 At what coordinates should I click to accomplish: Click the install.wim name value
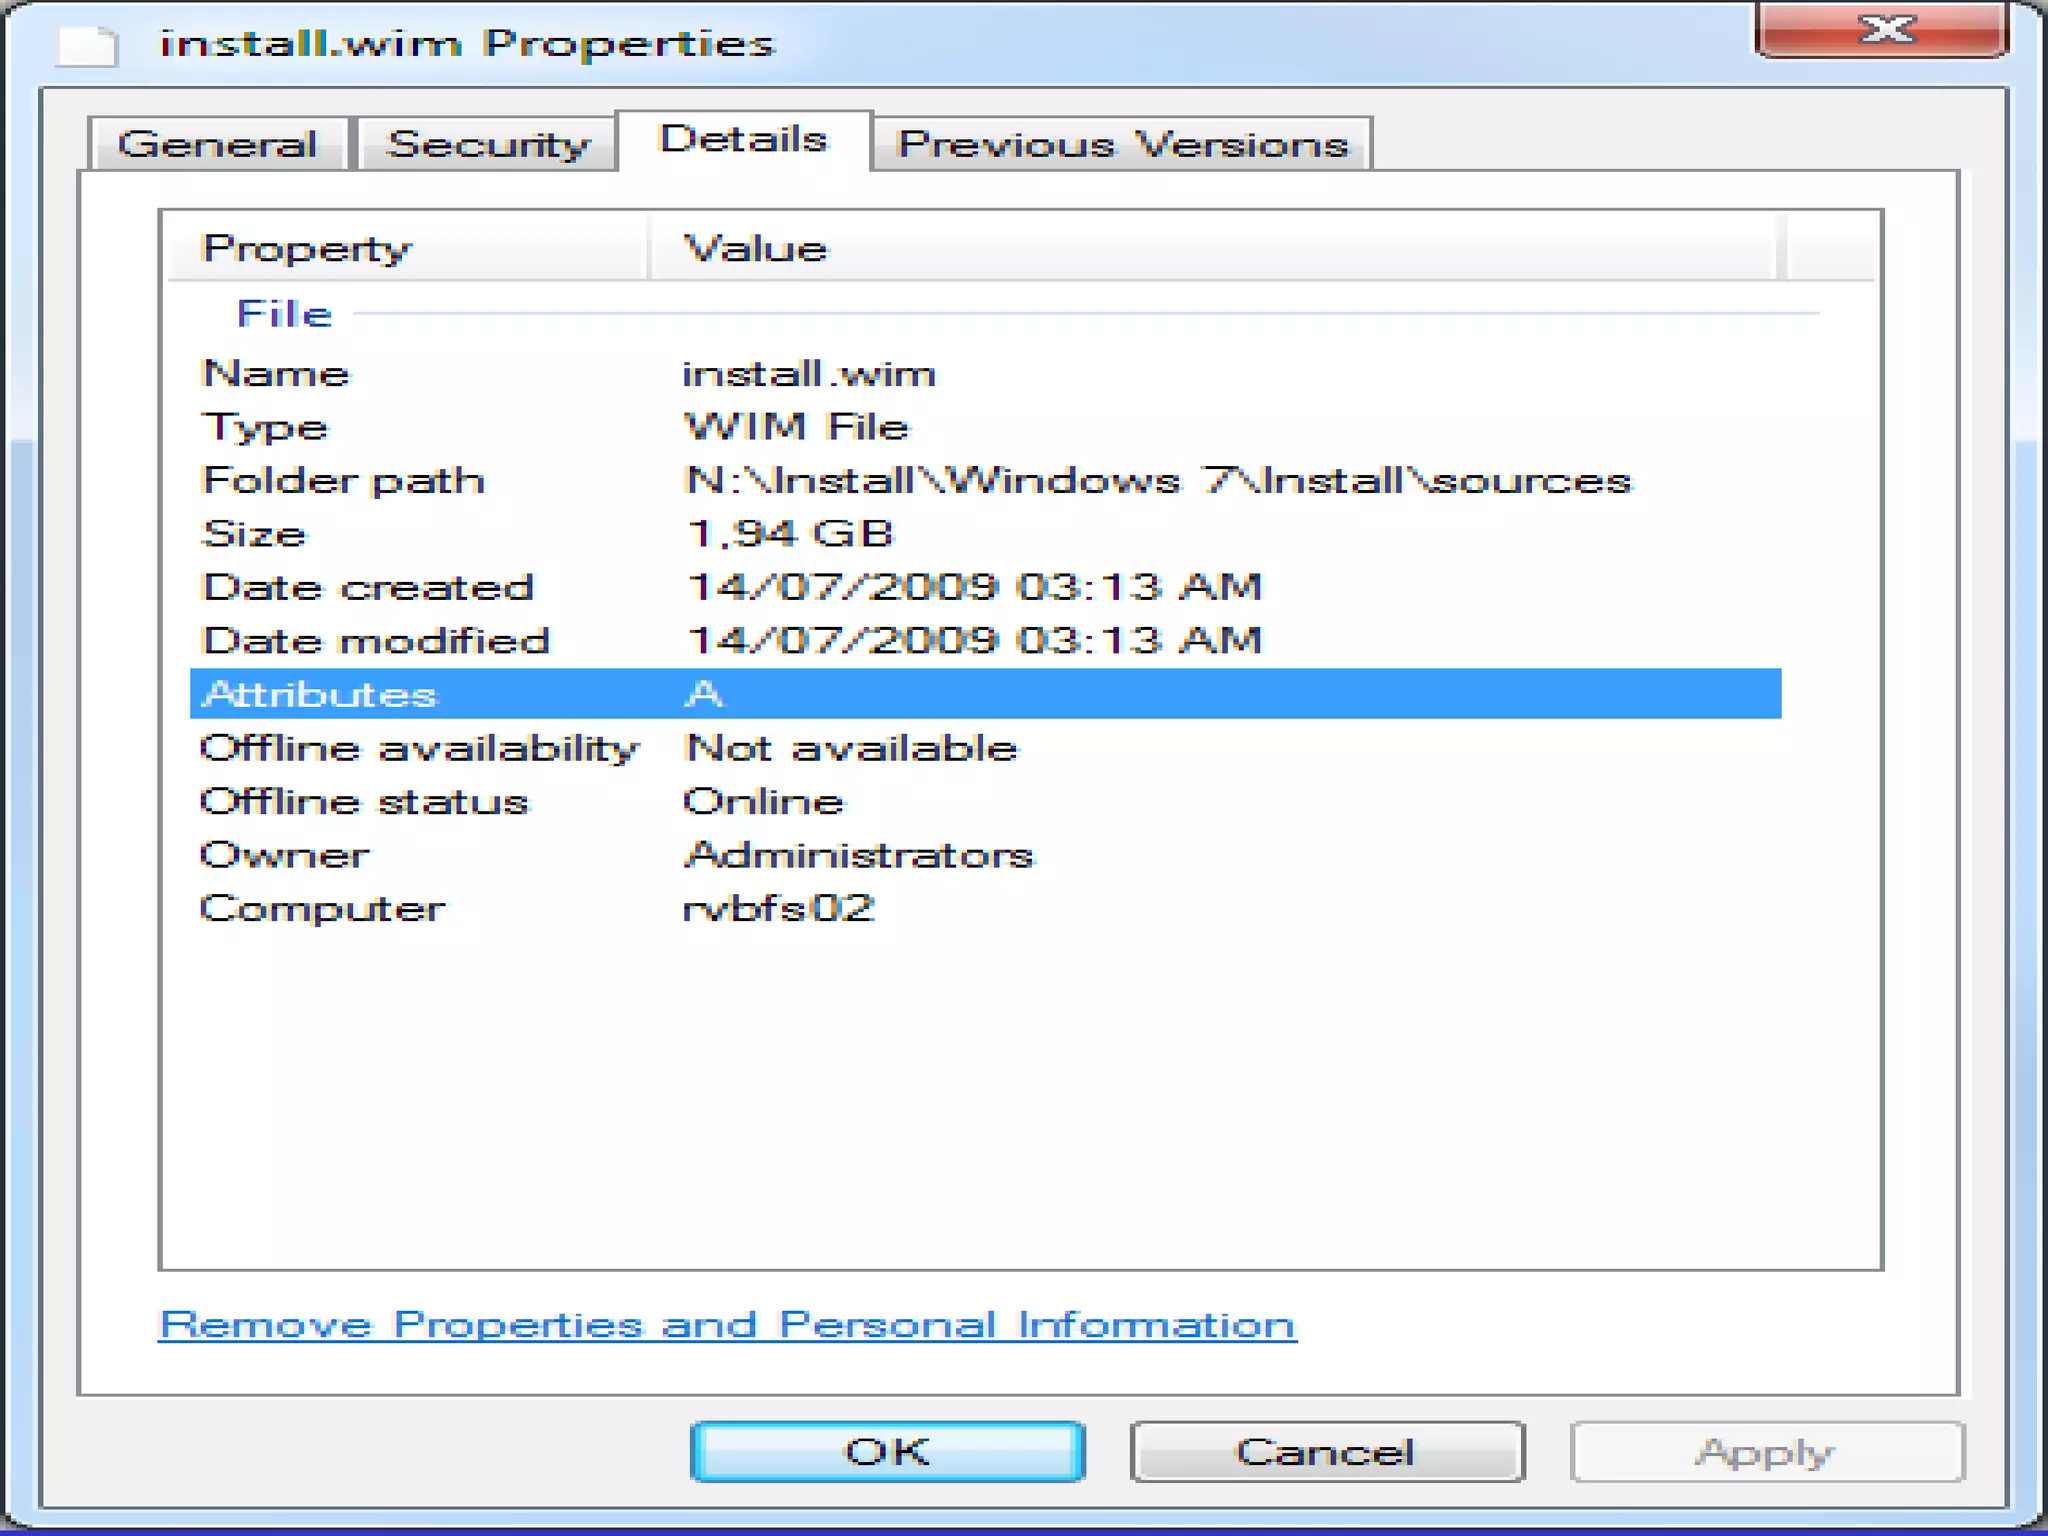(809, 373)
